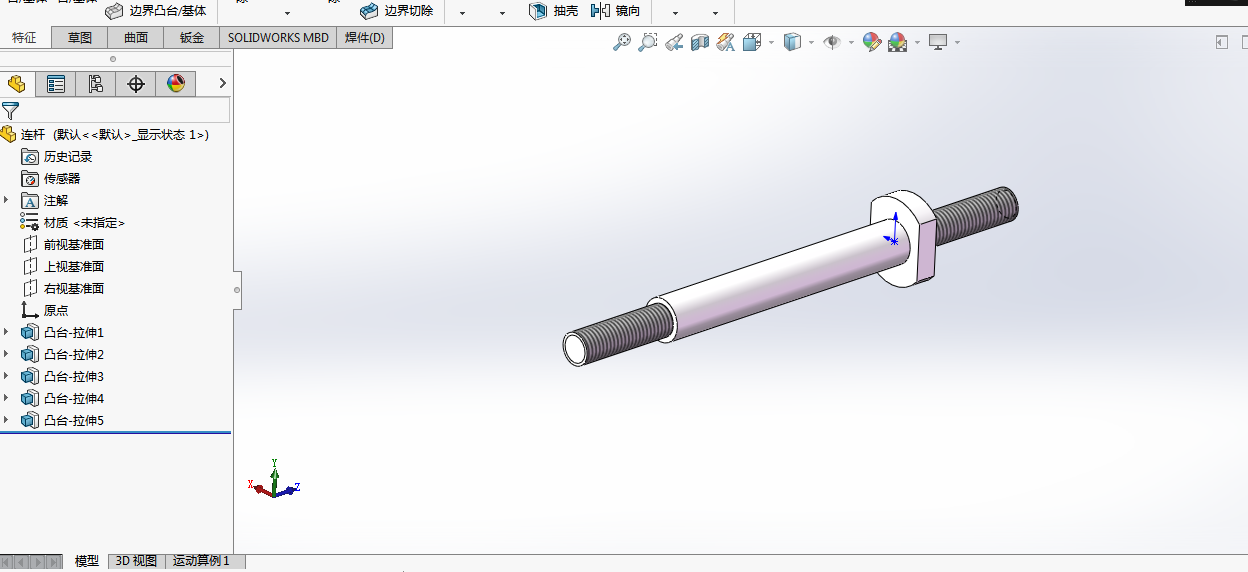This screenshot has height=572, width=1248.
Task: Click the 边界切除 button
Action: (x=396, y=11)
